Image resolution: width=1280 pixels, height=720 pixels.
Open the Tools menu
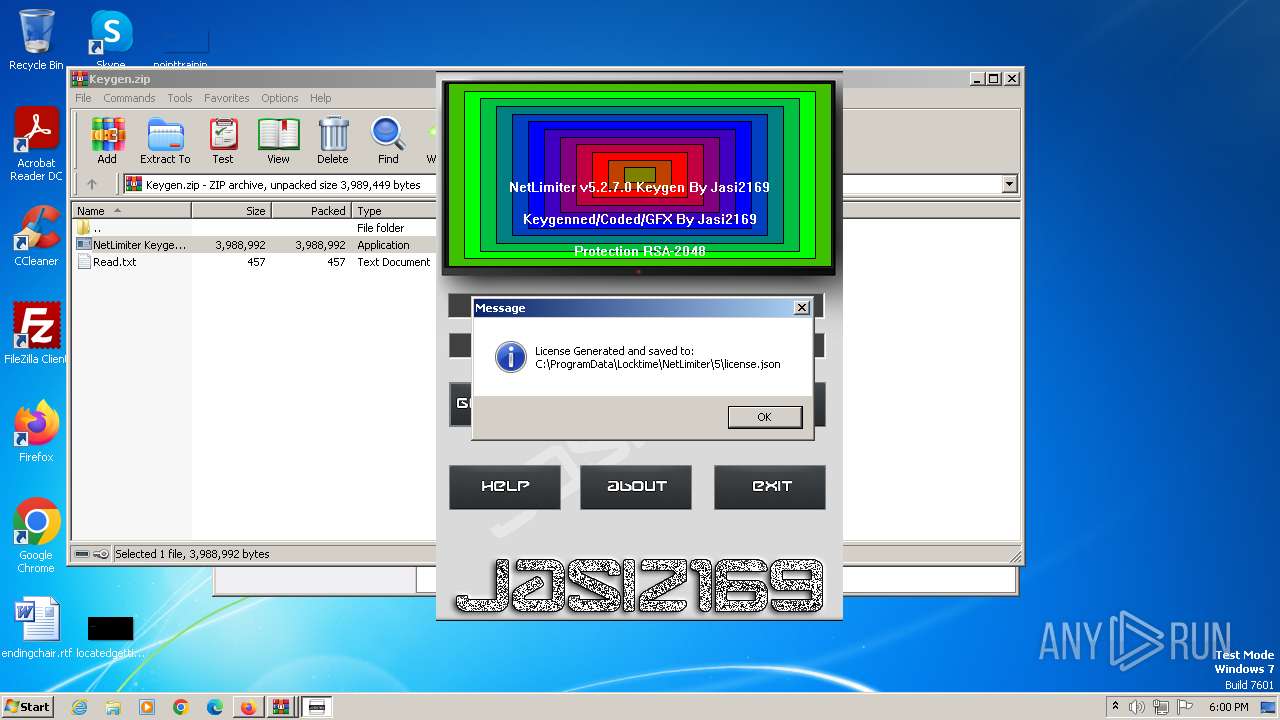(x=180, y=98)
